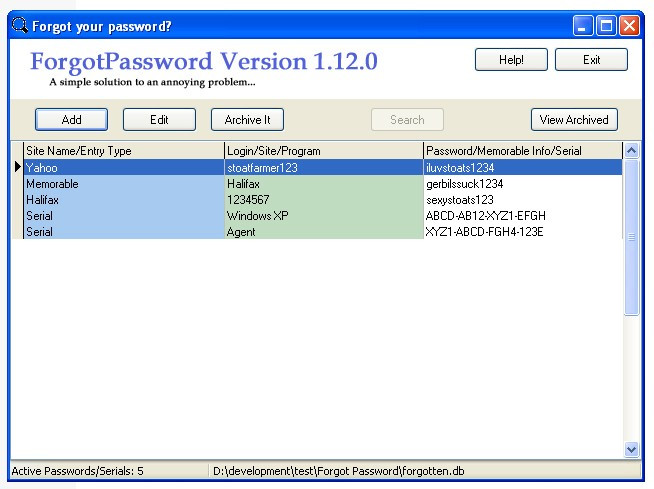Click the scrollbar up arrow

(631, 150)
